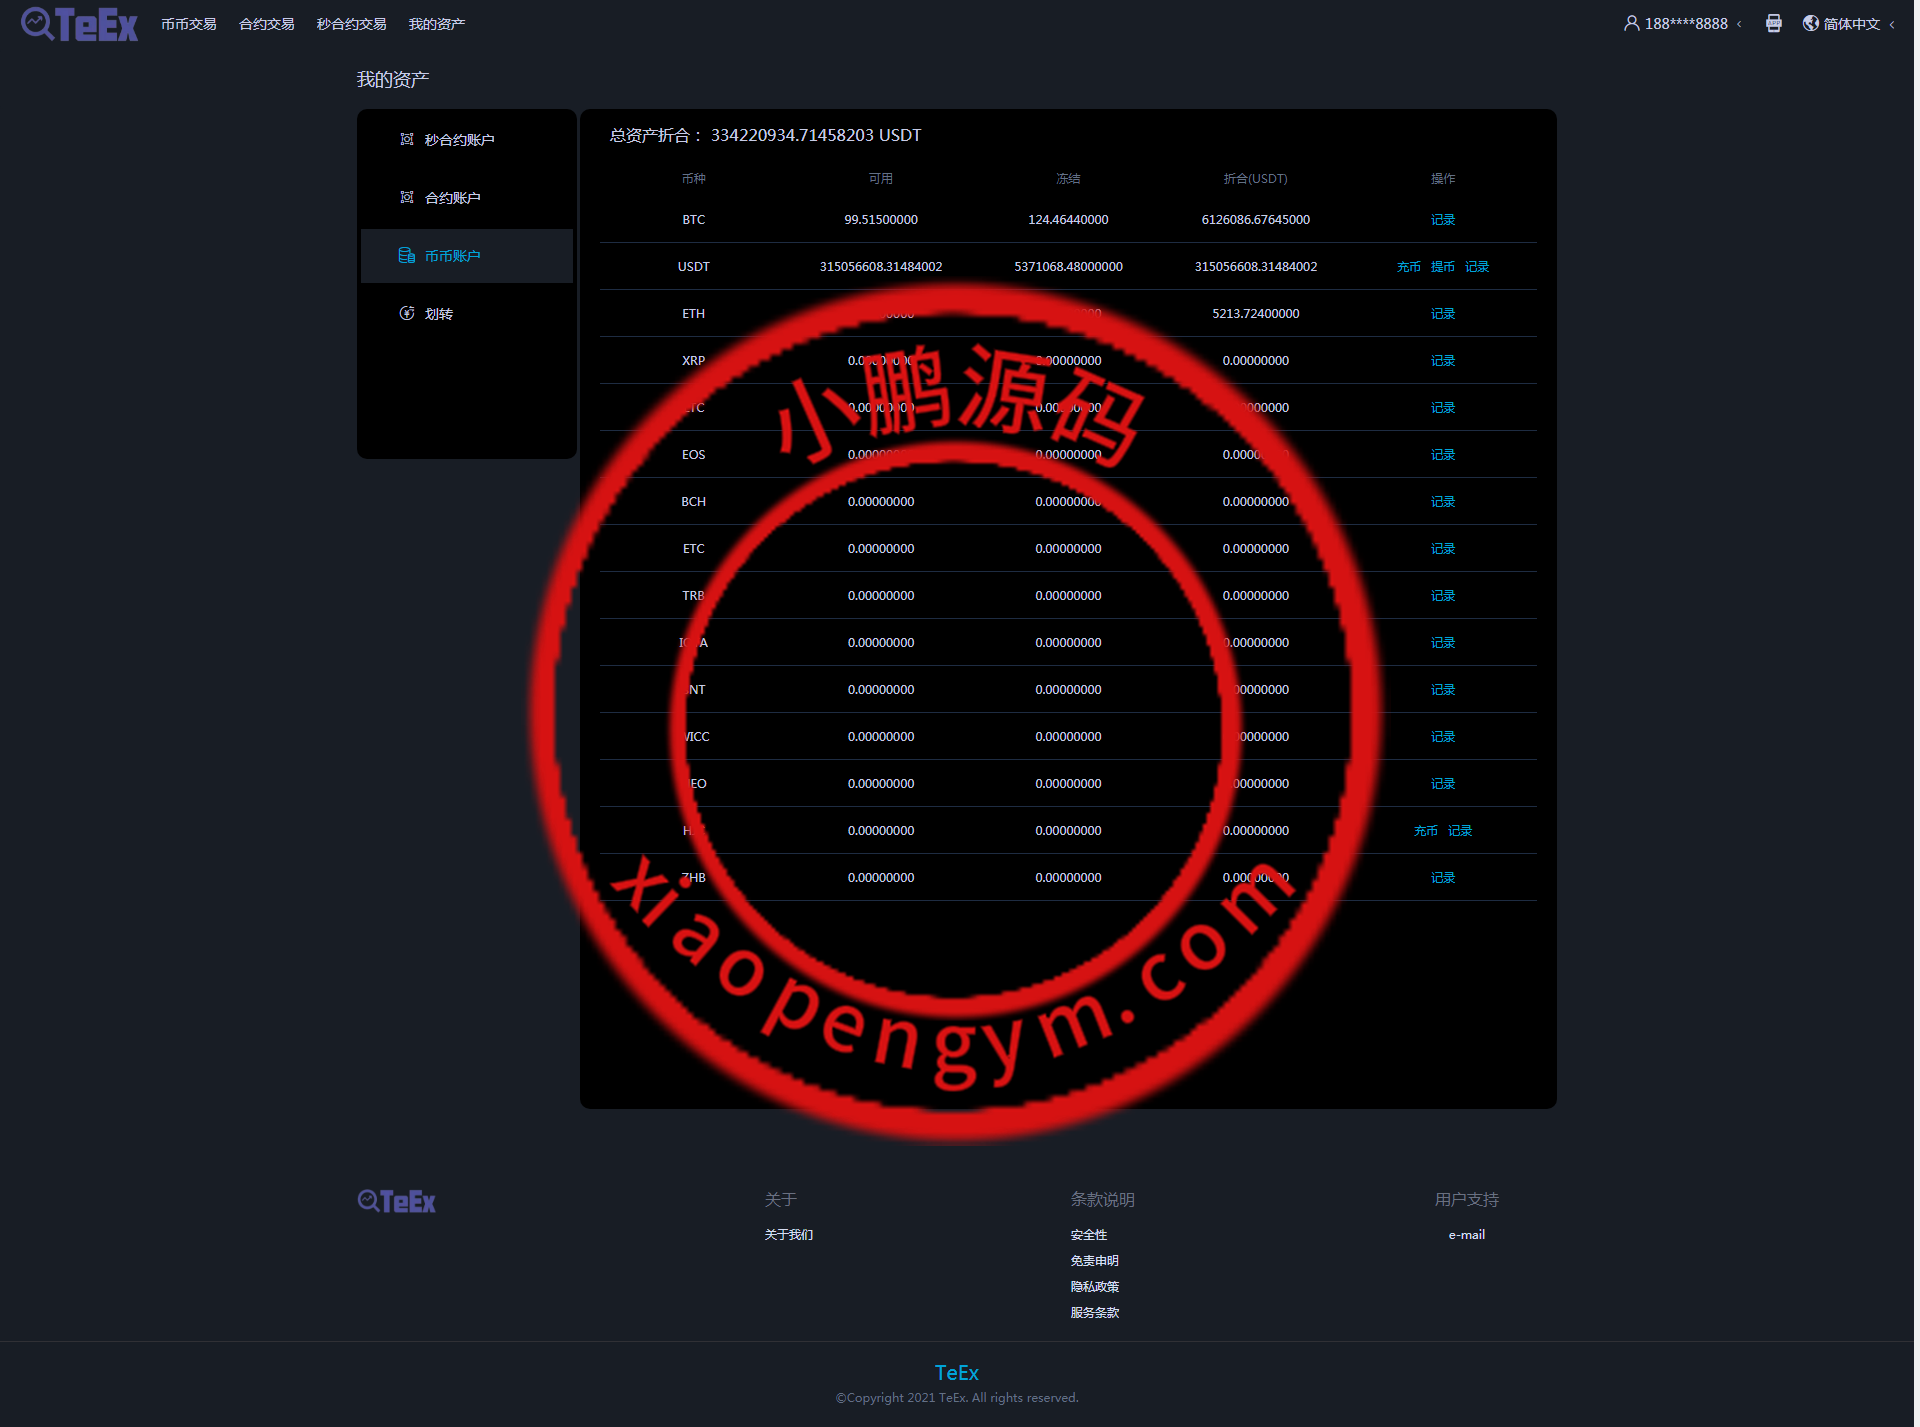The width and height of the screenshot is (1920, 1427).
Task: Click the globe language icon
Action: (x=1809, y=23)
